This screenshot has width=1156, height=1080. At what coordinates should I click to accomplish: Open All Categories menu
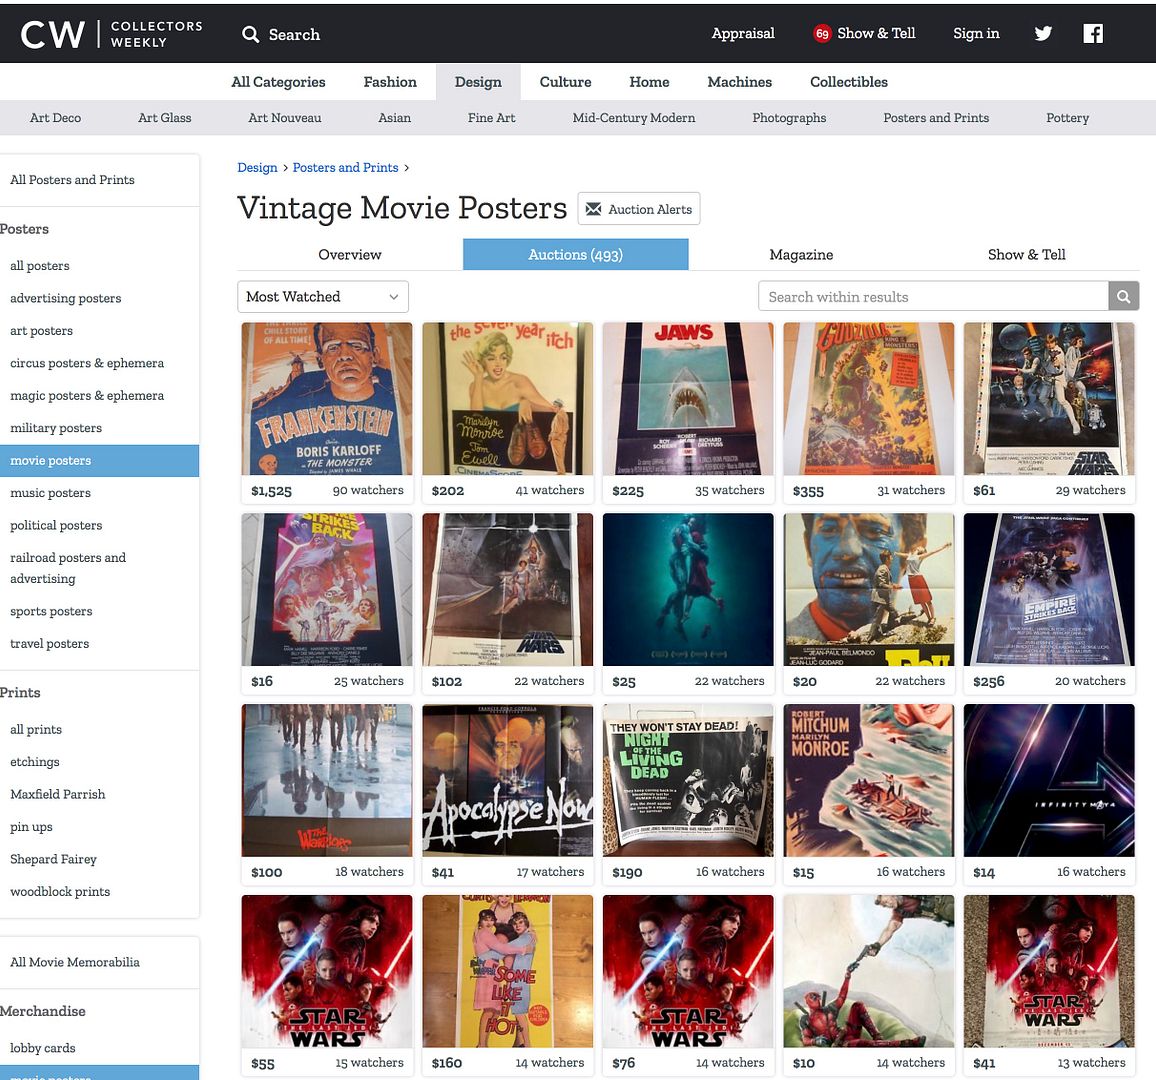click(278, 82)
